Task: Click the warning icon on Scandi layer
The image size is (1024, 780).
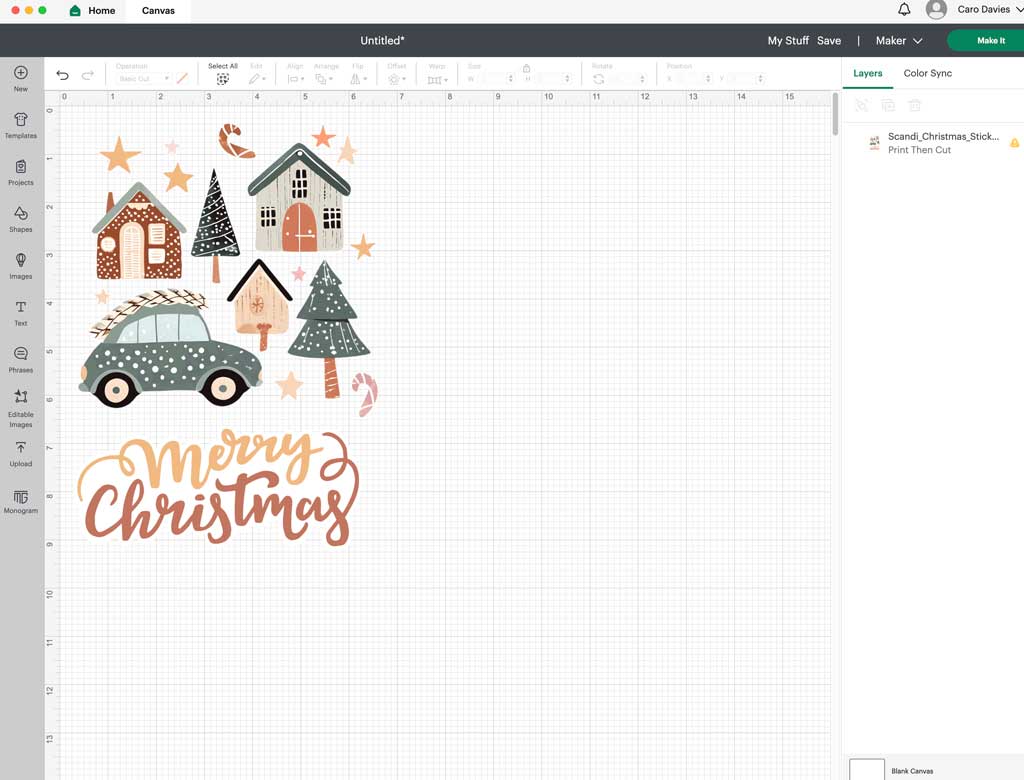Action: [x=1014, y=143]
